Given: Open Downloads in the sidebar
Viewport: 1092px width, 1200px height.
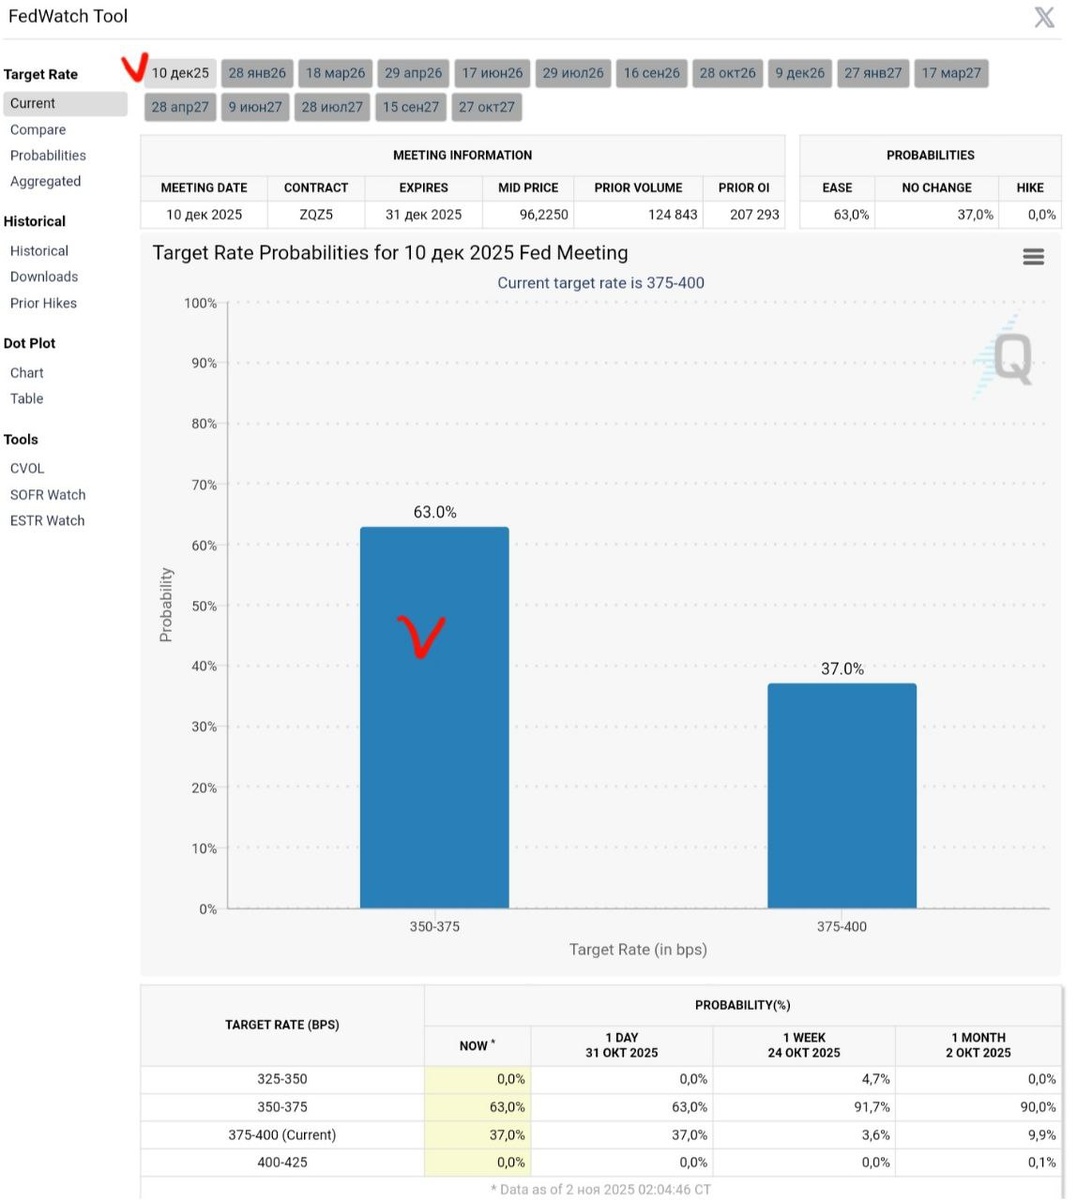Looking at the screenshot, I should 44,277.
